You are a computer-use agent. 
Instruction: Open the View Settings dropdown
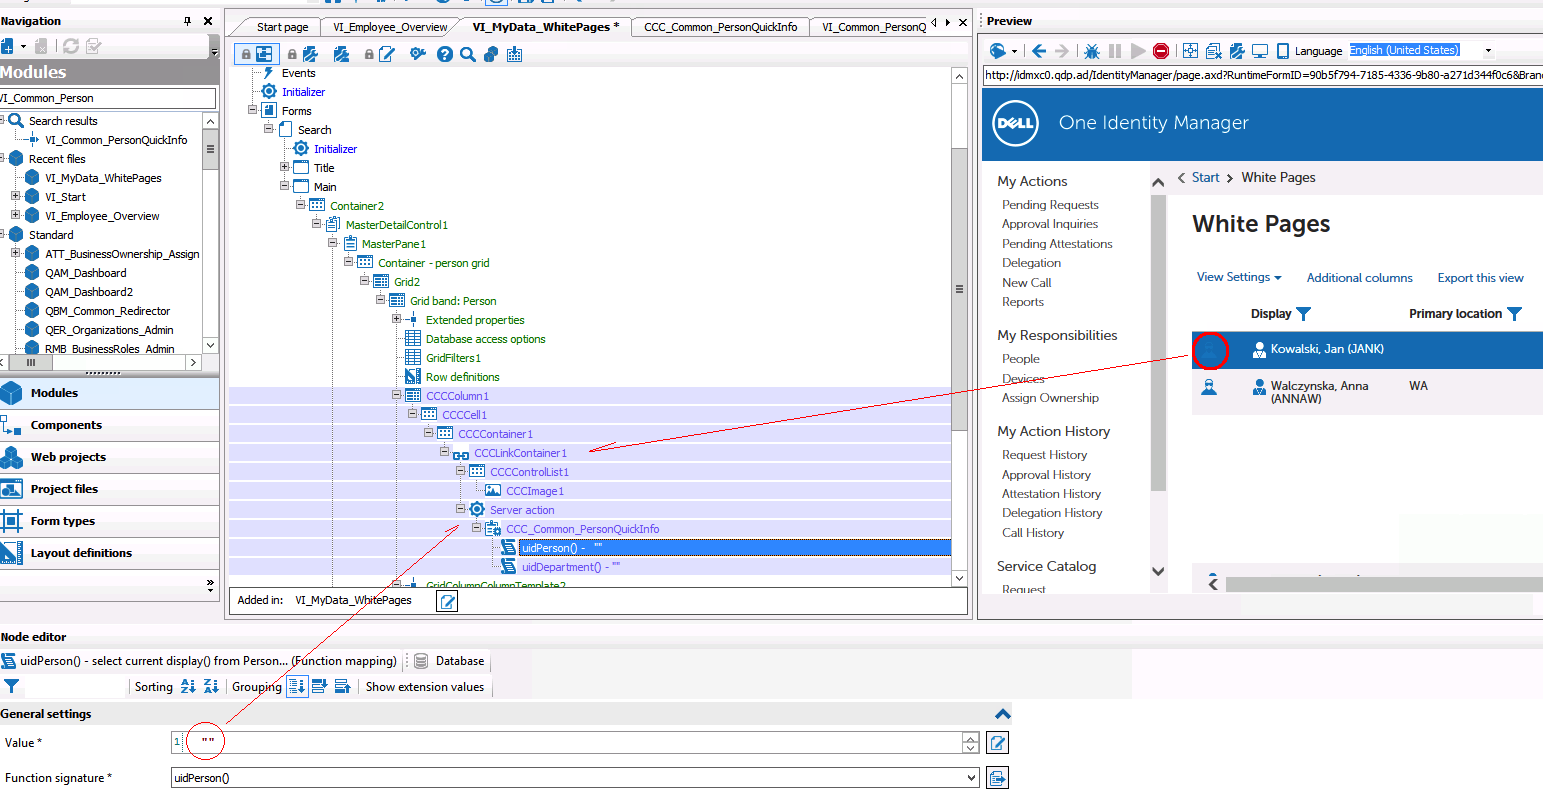tap(1239, 277)
